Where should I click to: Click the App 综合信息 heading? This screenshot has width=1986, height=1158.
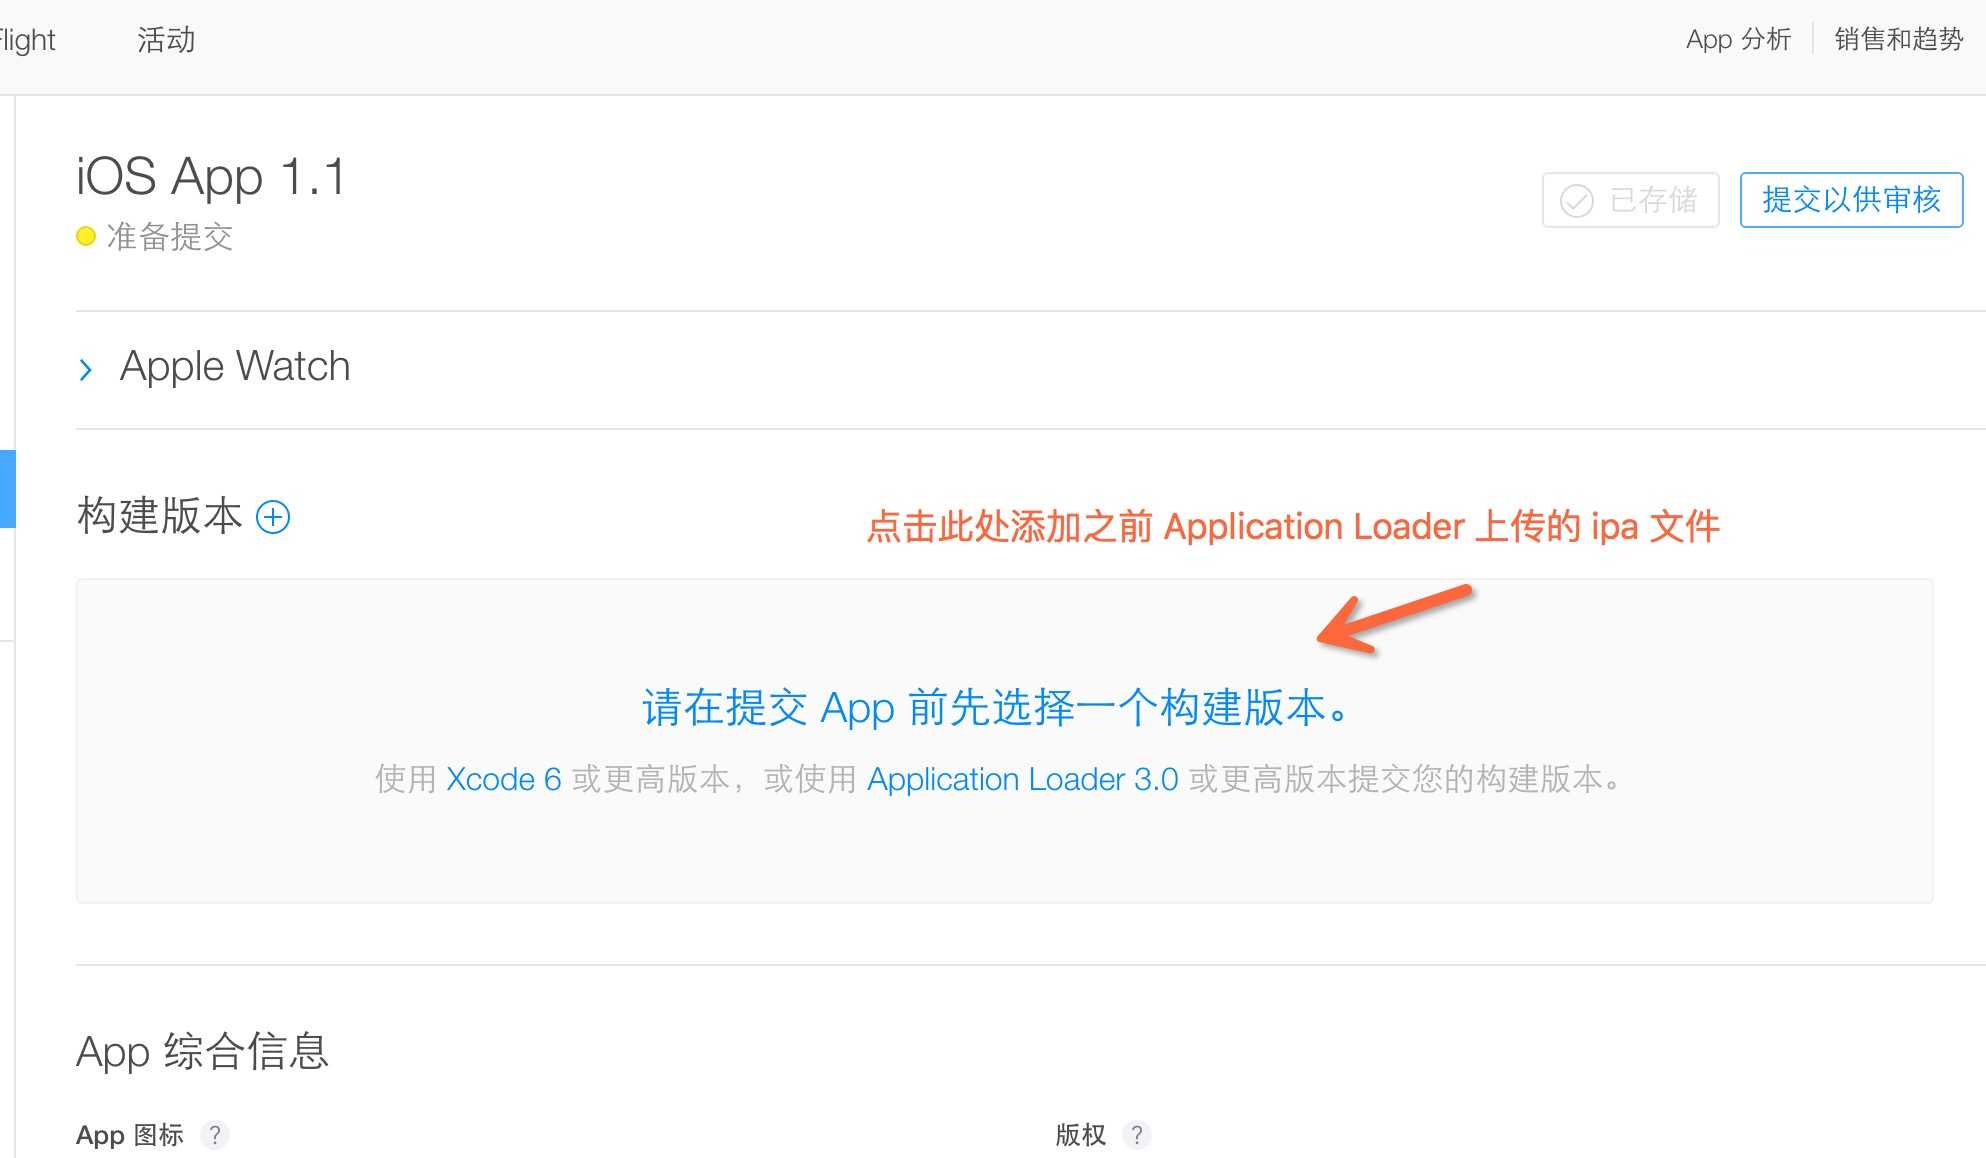click(x=202, y=1052)
